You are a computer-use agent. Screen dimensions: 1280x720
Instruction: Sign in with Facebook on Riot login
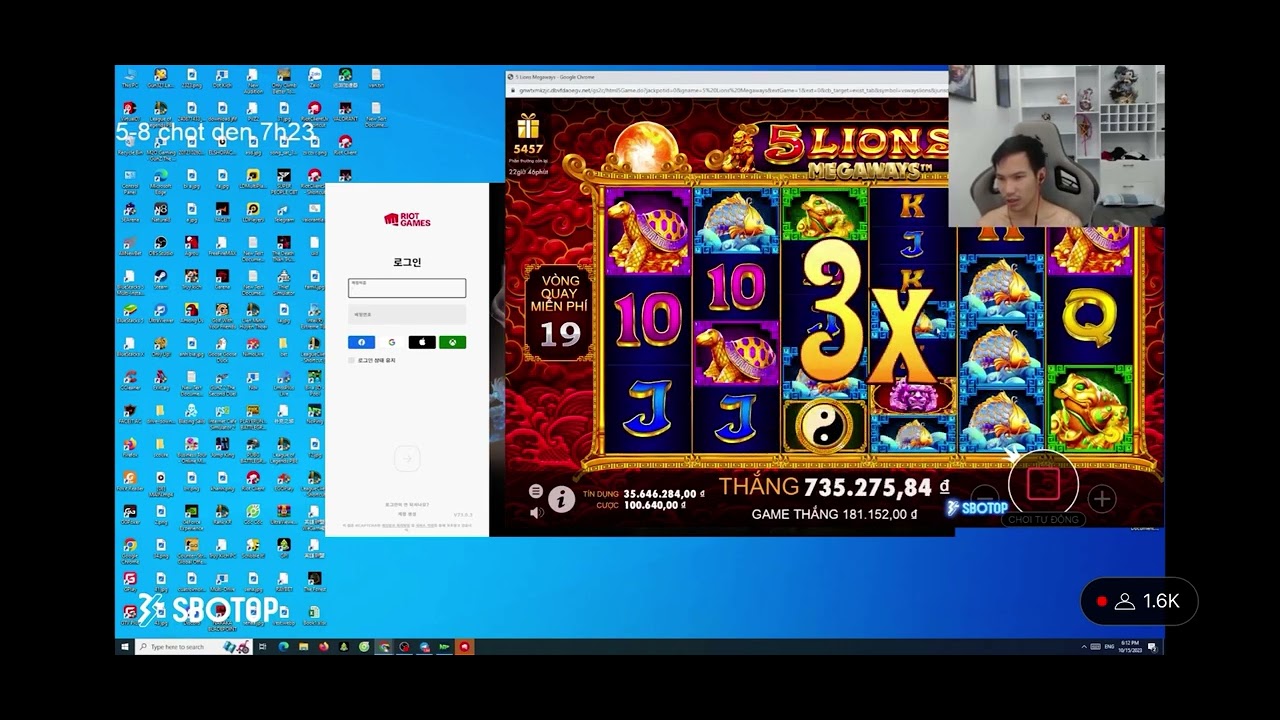click(361, 342)
